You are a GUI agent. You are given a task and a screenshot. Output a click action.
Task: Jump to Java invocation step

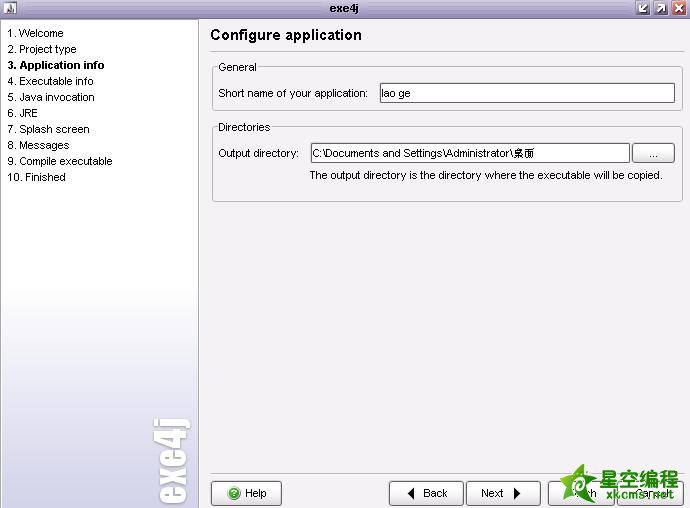pos(51,97)
